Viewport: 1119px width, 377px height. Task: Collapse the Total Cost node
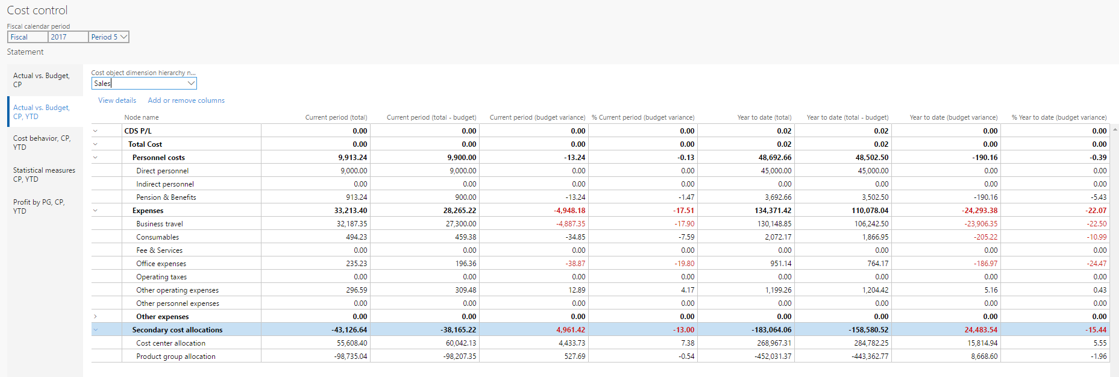coord(96,144)
